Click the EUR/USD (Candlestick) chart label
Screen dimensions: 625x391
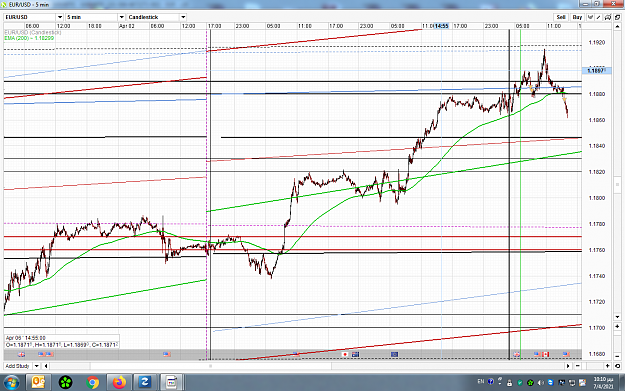[33, 32]
